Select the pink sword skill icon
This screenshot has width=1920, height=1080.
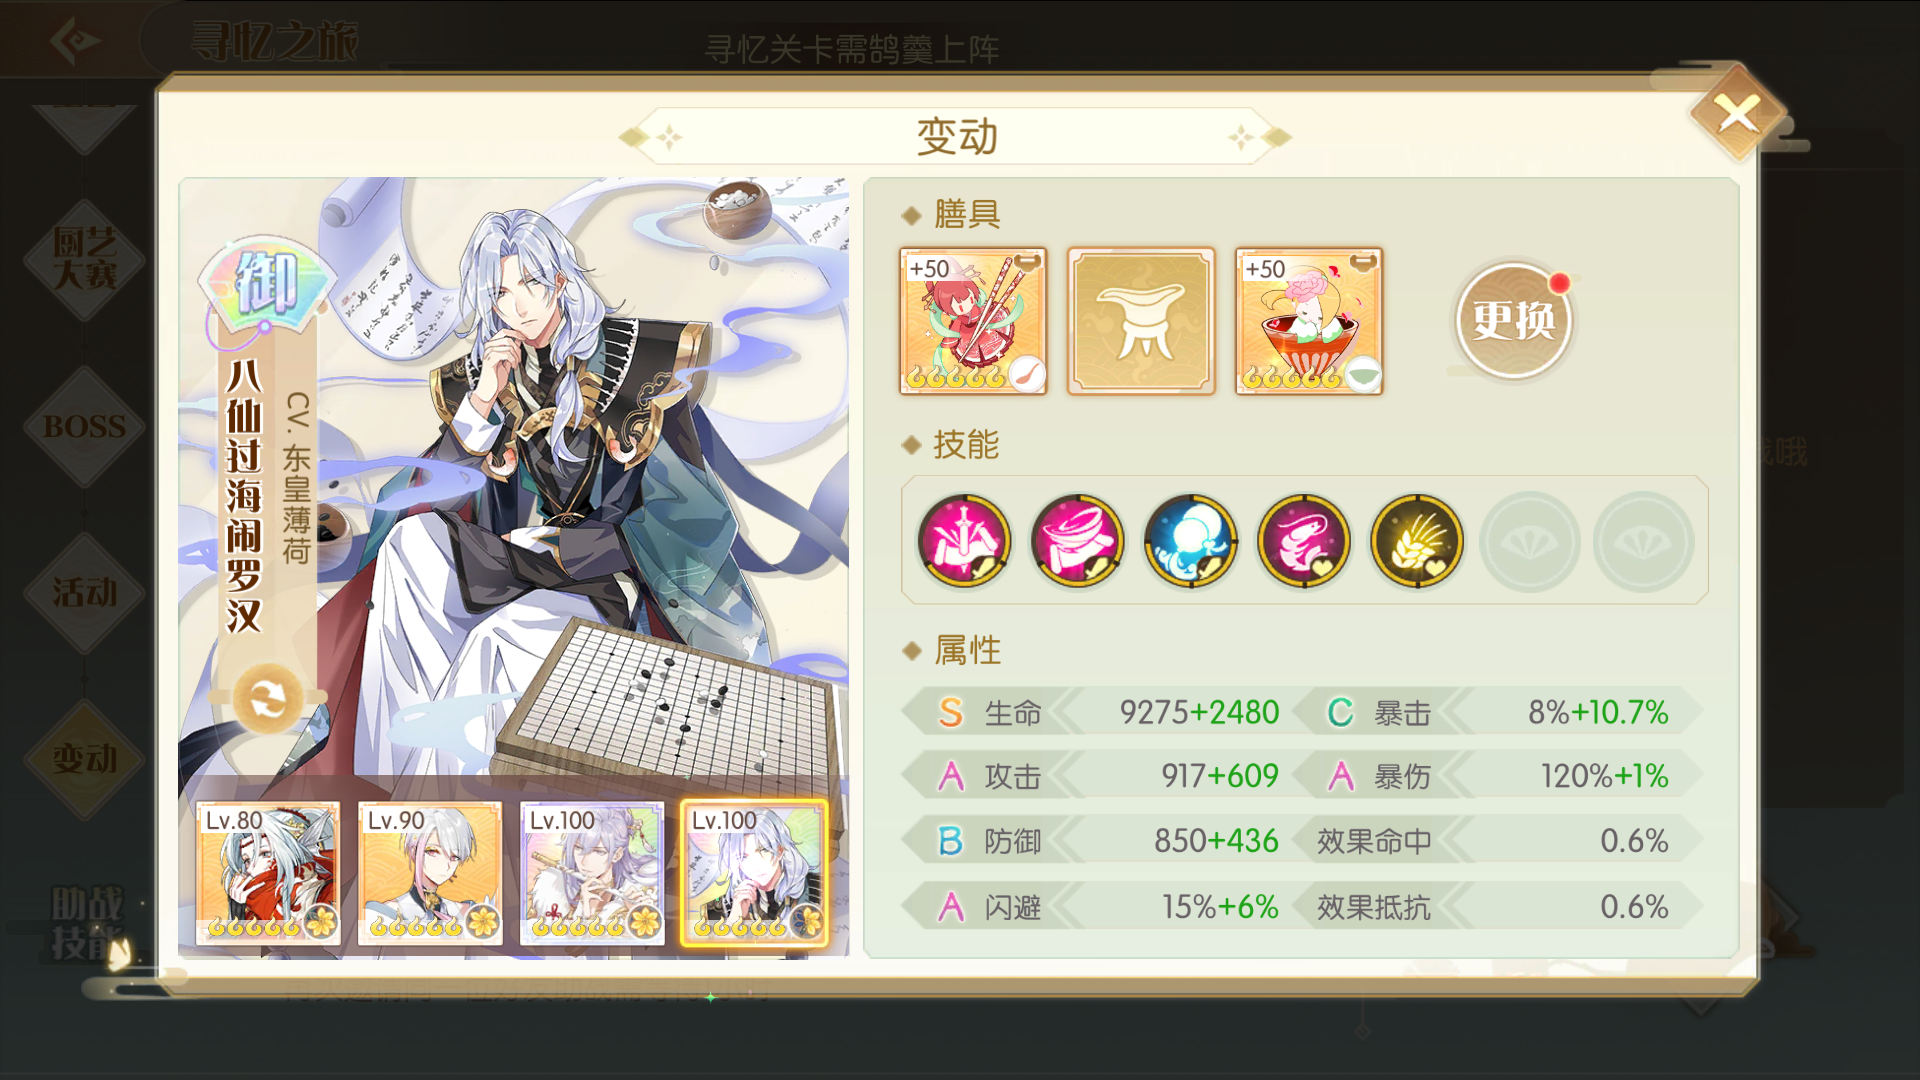tap(964, 541)
